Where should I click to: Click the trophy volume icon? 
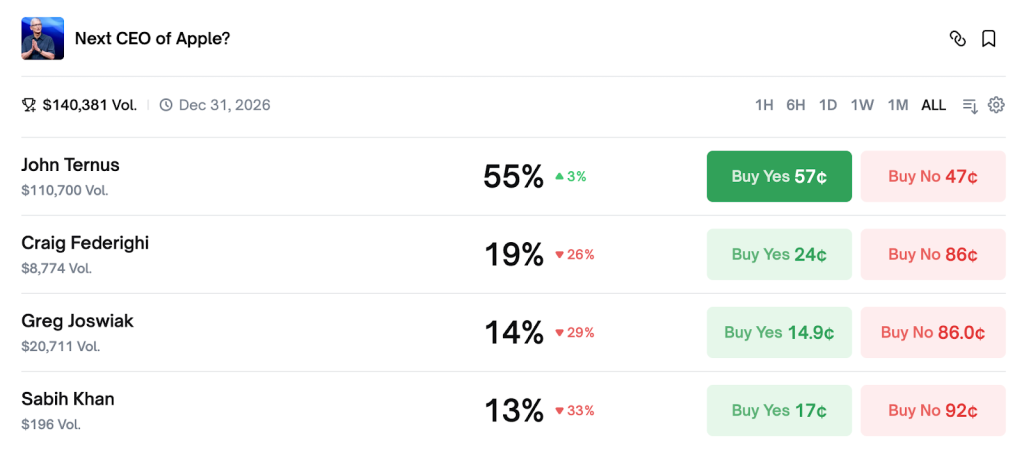[x=29, y=105]
